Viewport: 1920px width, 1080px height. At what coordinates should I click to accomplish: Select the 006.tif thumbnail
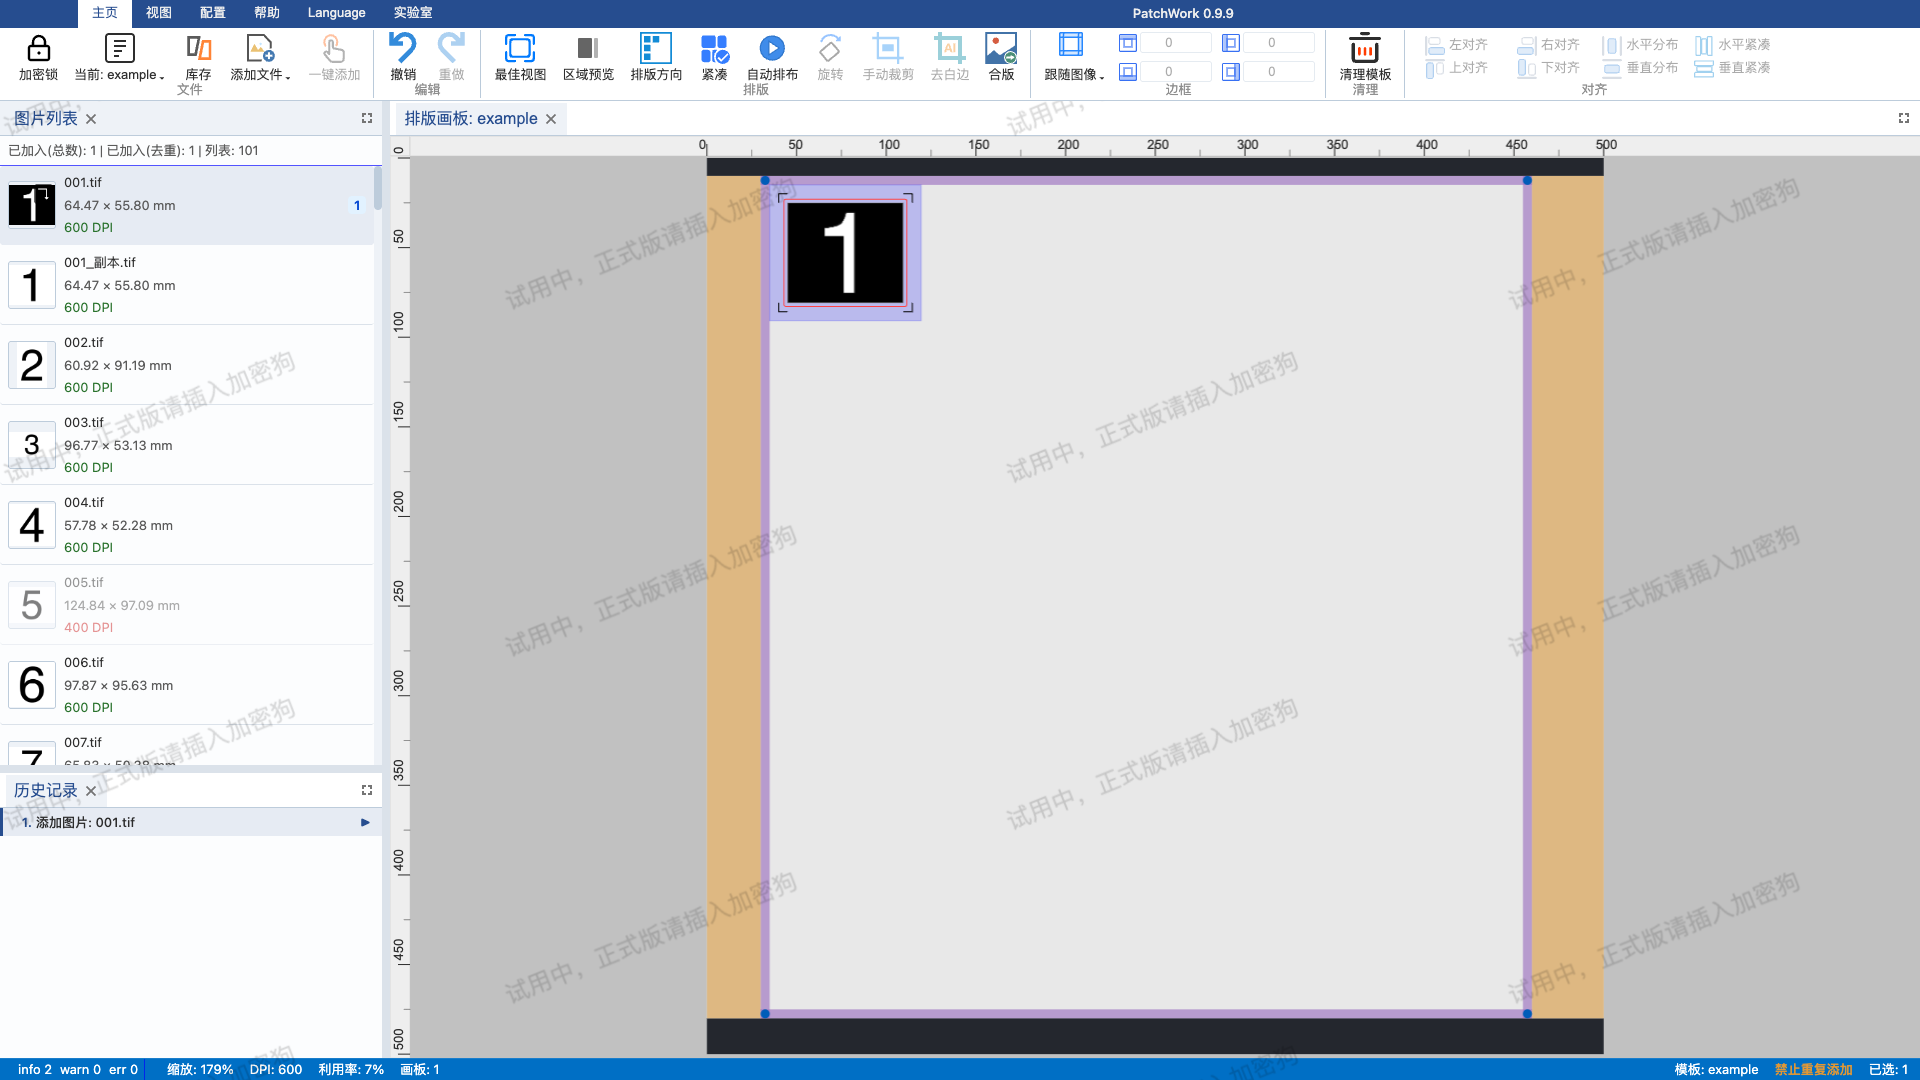click(x=32, y=685)
